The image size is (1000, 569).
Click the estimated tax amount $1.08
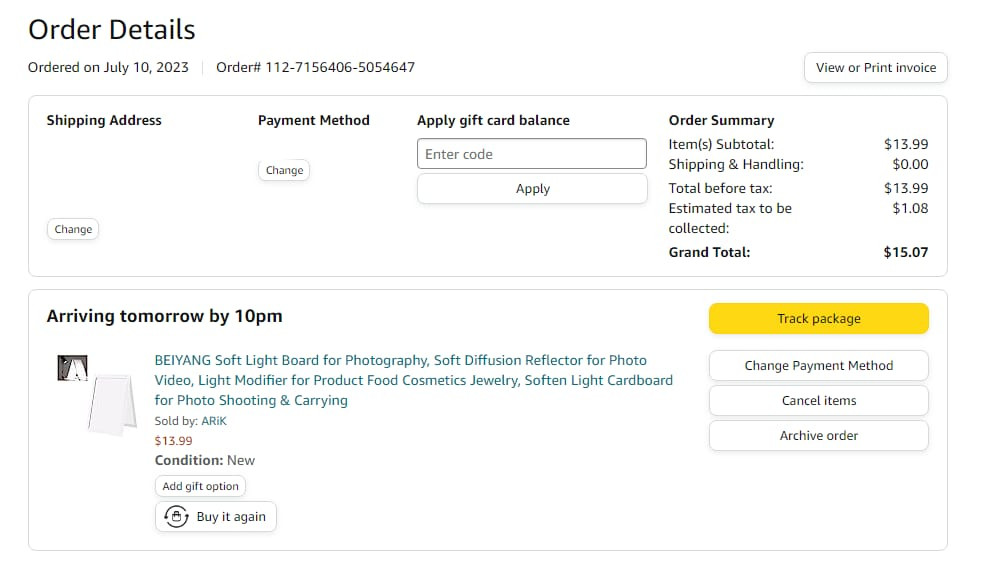tap(910, 208)
